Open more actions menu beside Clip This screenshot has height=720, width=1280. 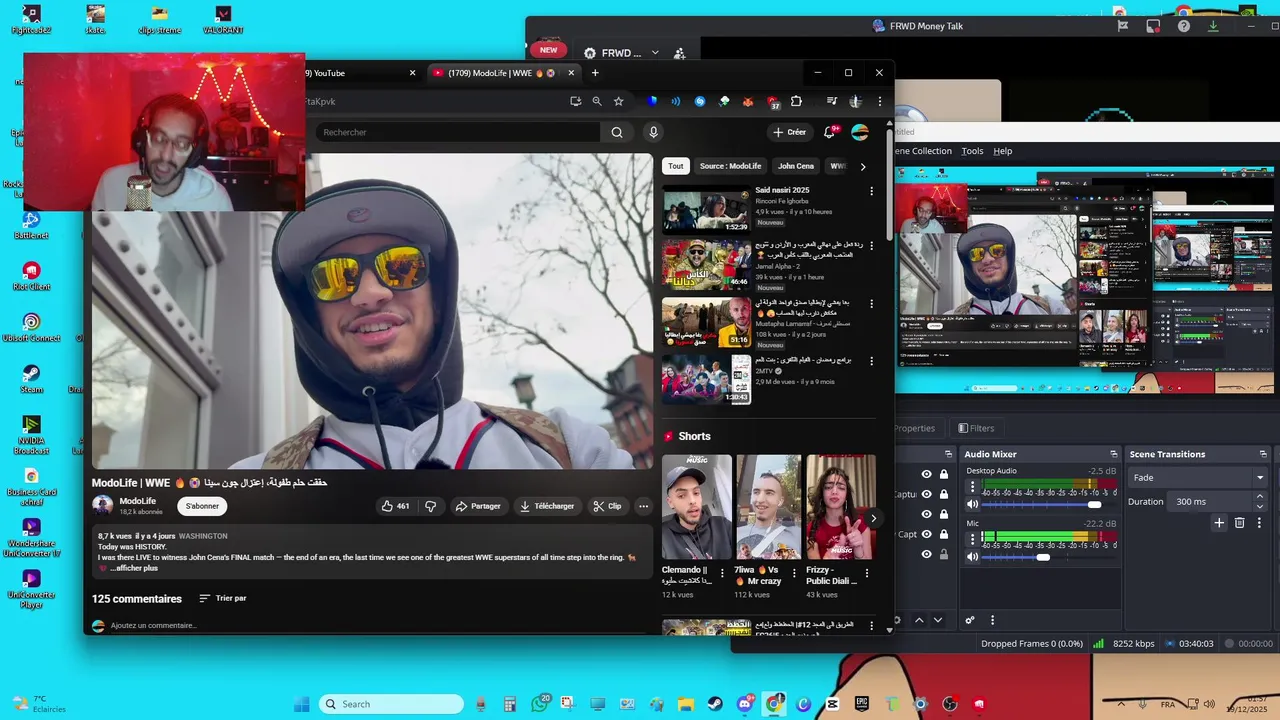coord(643,506)
